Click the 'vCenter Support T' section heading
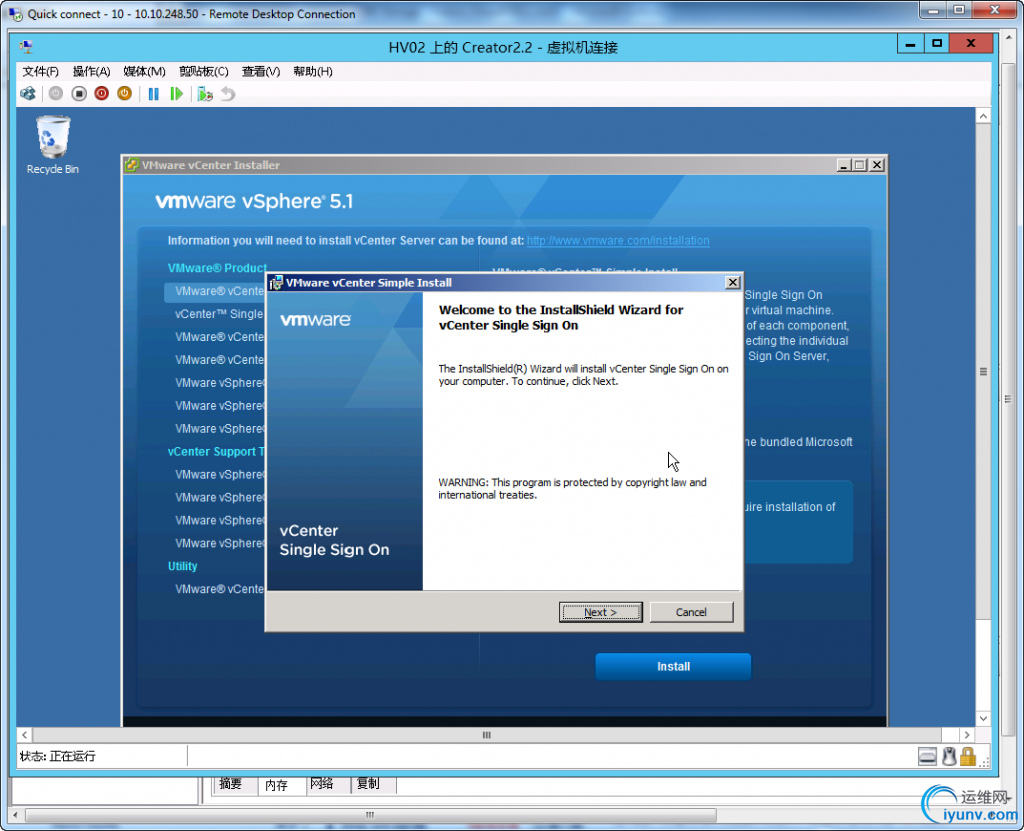Screen dimensions: 1024x831 point(216,452)
